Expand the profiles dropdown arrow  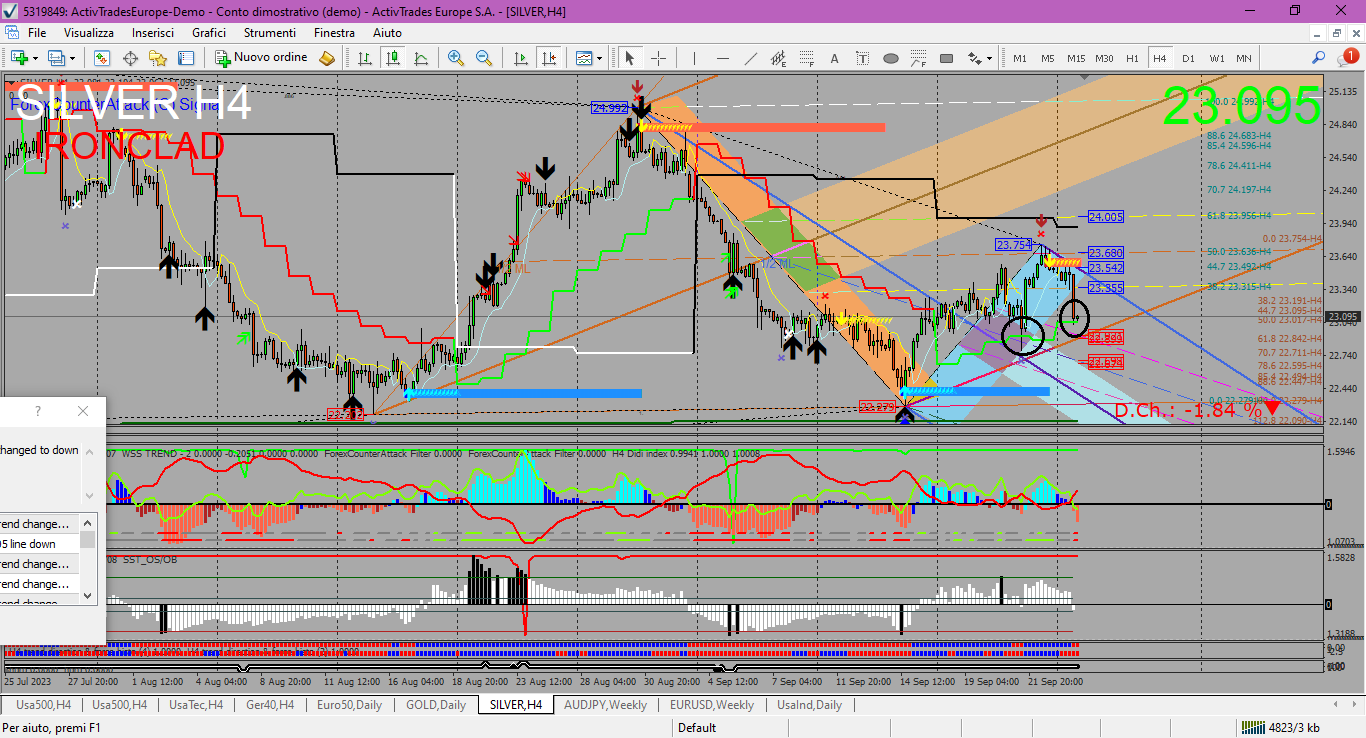[x=71, y=58]
